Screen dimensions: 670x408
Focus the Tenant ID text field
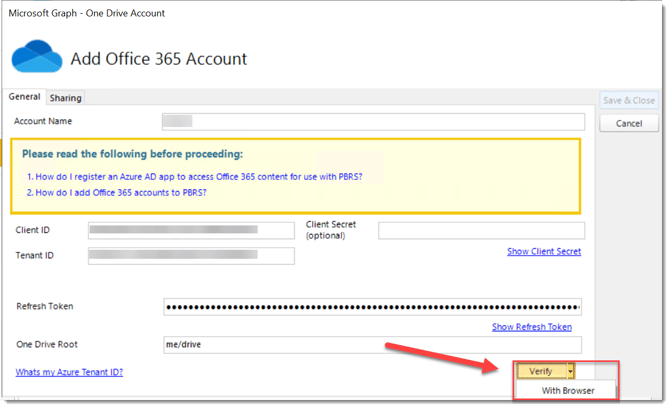(191, 256)
